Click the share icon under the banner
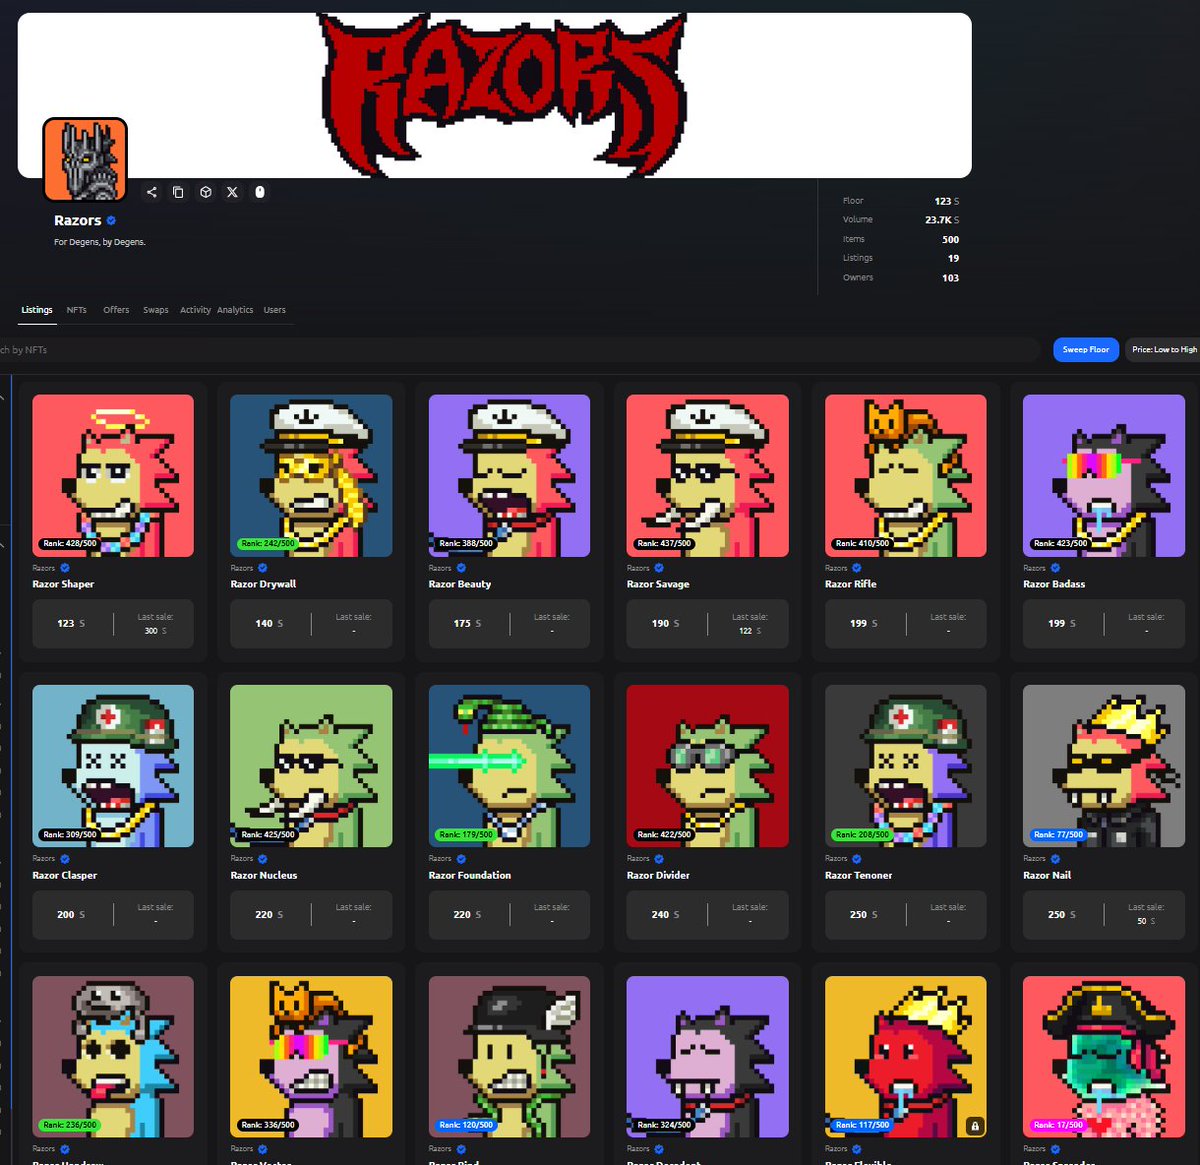This screenshot has height=1165, width=1200. pyautogui.click(x=152, y=192)
